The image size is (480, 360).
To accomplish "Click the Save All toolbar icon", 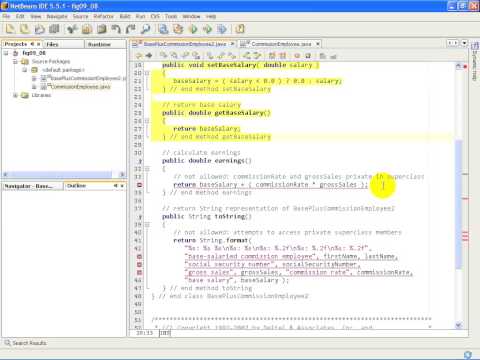I will pyautogui.click(x=54, y=29).
